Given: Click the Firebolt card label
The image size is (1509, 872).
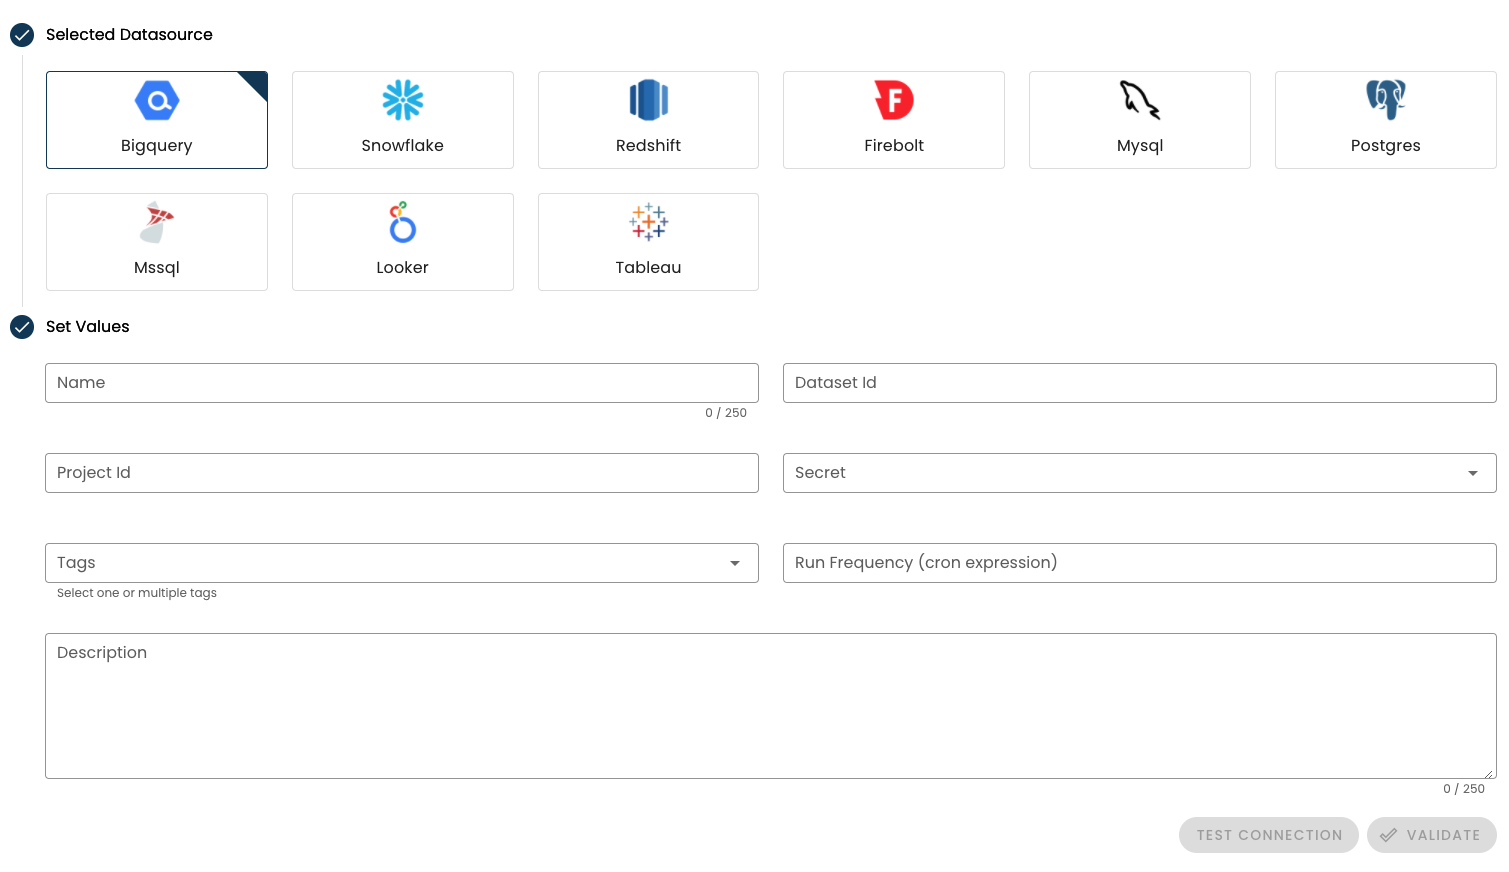Looking at the screenshot, I should tap(894, 146).
